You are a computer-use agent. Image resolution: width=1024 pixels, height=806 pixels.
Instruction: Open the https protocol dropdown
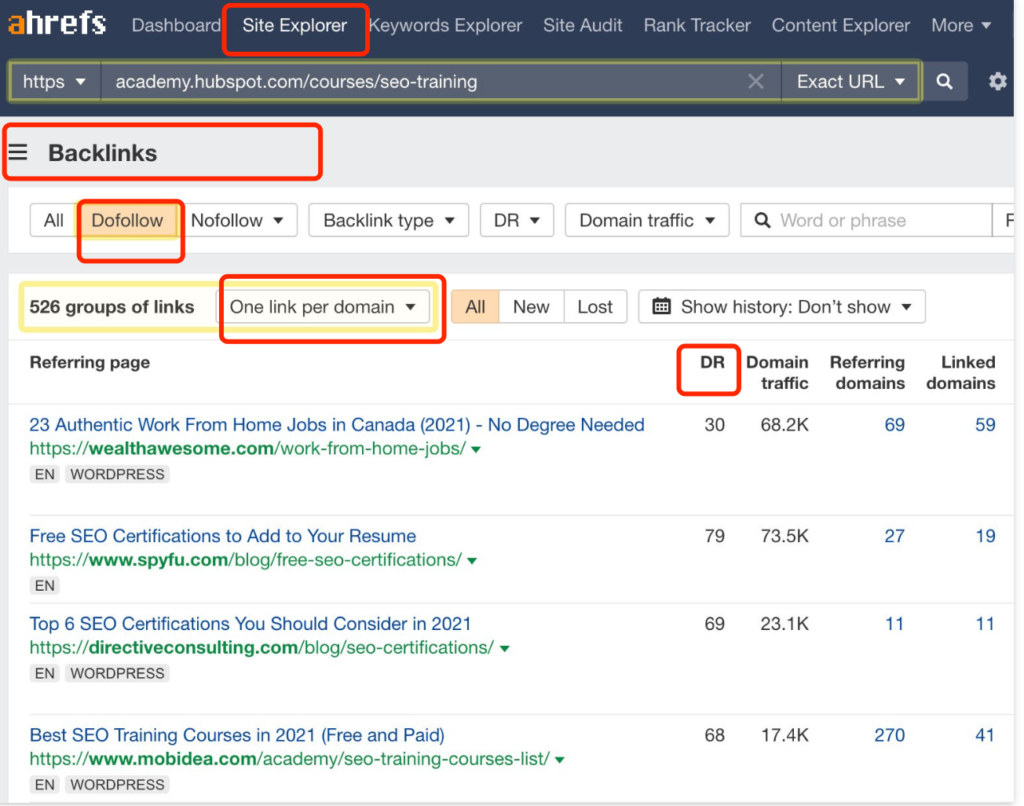[x=55, y=82]
